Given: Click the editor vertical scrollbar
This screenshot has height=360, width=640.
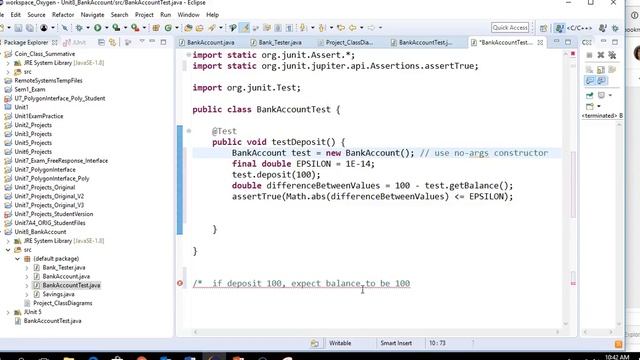Looking at the screenshot, I should tap(566, 188).
